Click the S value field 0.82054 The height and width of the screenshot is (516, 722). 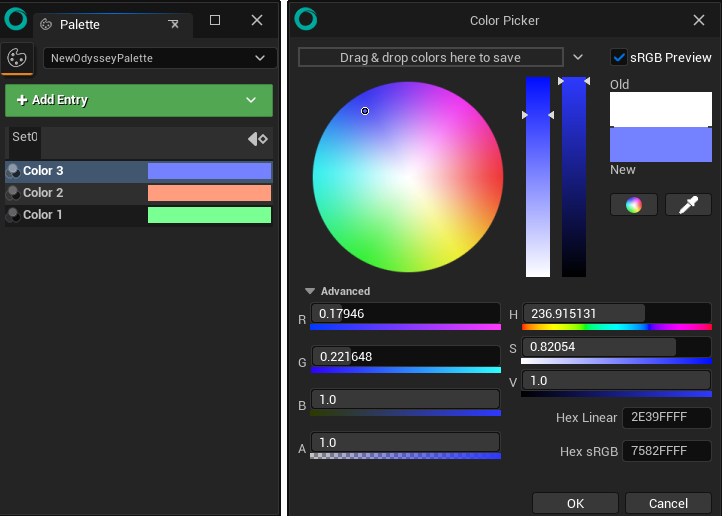(617, 347)
